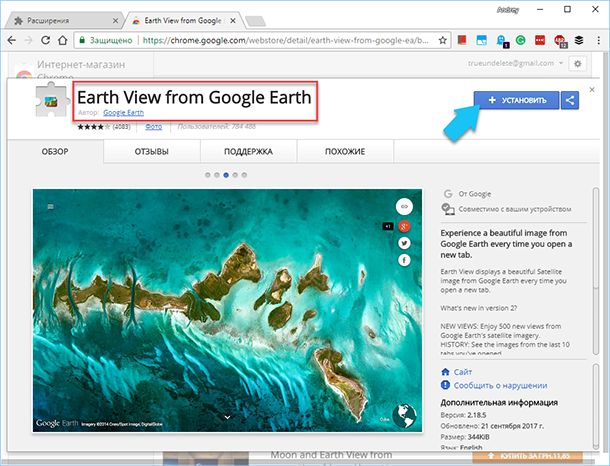Screen dimensions: 610x466
Task: Click the link icon on the screenshot
Action: tap(406, 207)
